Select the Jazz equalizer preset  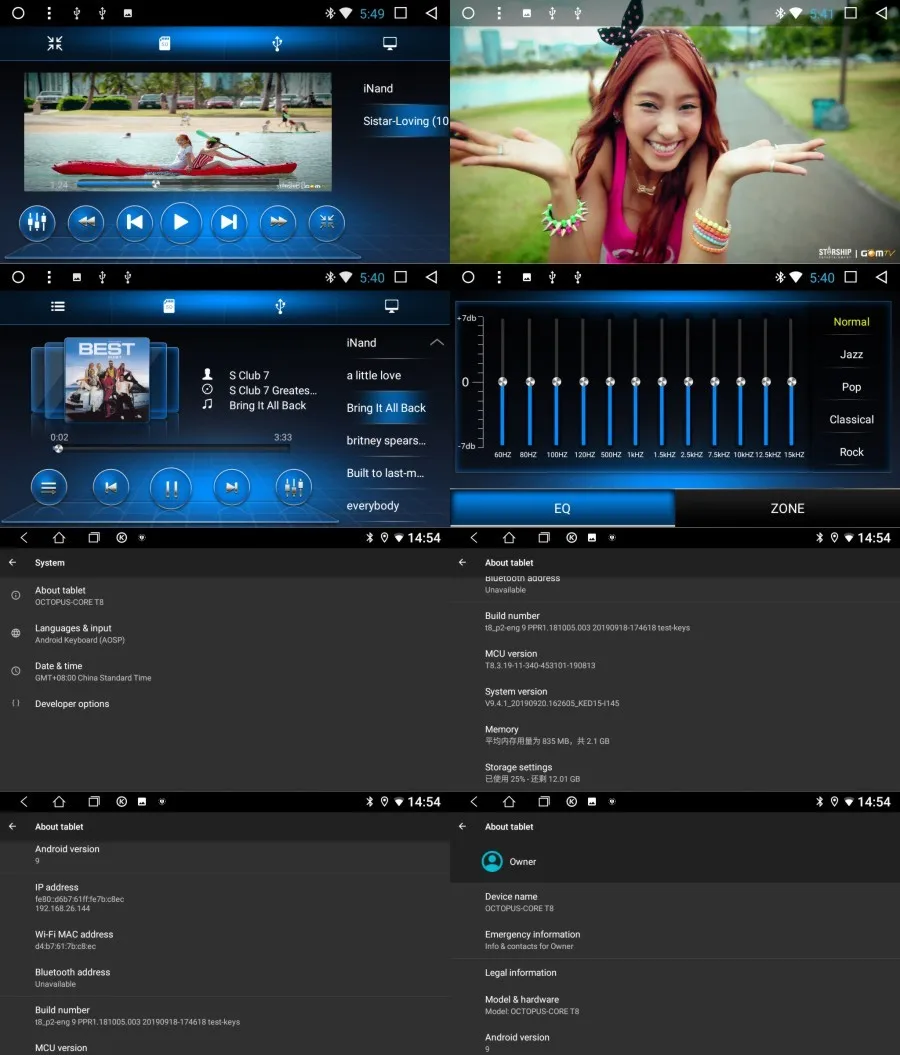(851, 354)
